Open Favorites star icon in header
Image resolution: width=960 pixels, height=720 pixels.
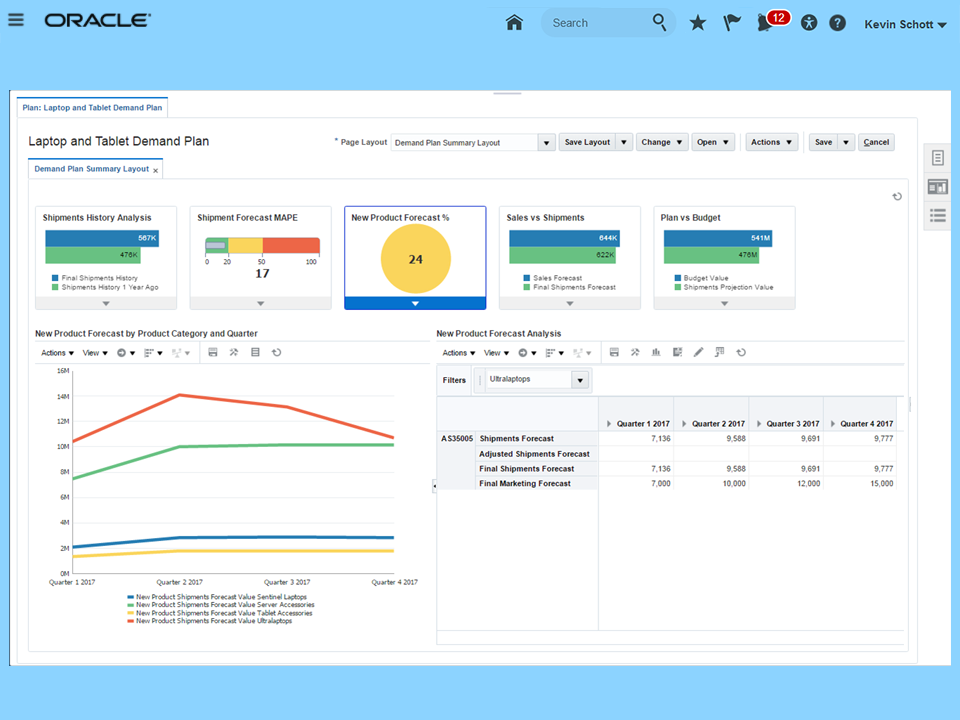click(698, 23)
